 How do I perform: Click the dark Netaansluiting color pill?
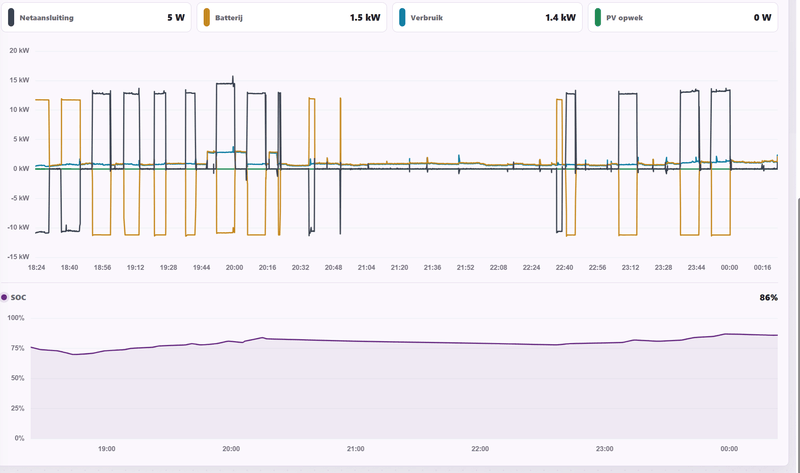tap(11, 17)
